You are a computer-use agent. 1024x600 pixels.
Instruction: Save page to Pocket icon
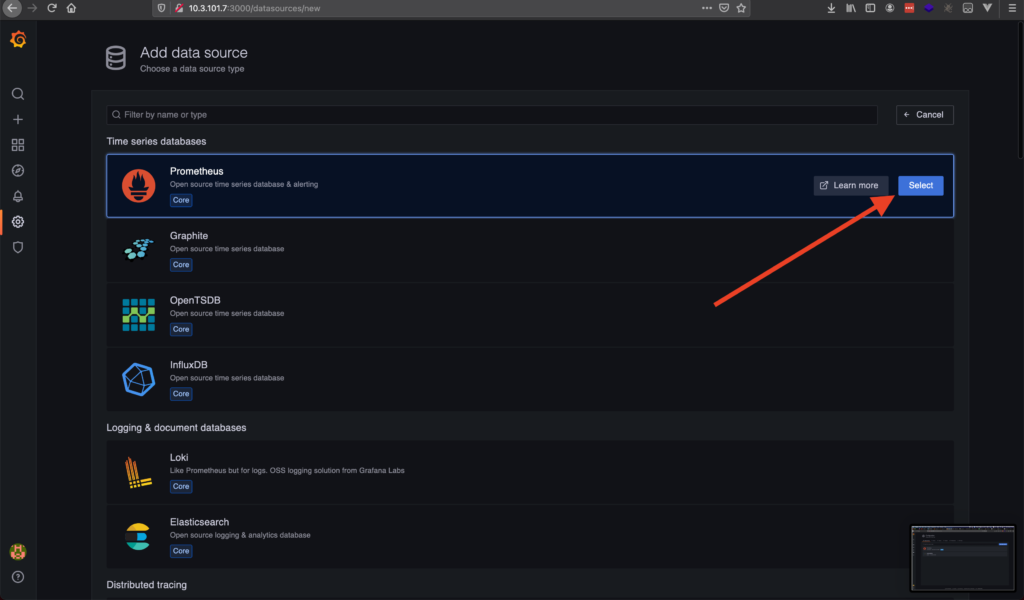pos(724,8)
